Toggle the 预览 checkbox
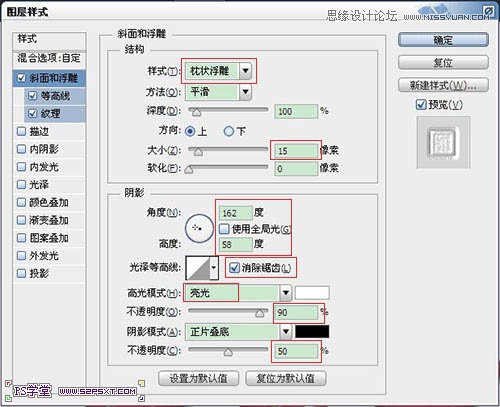This screenshot has height=407, width=500. coord(421,105)
